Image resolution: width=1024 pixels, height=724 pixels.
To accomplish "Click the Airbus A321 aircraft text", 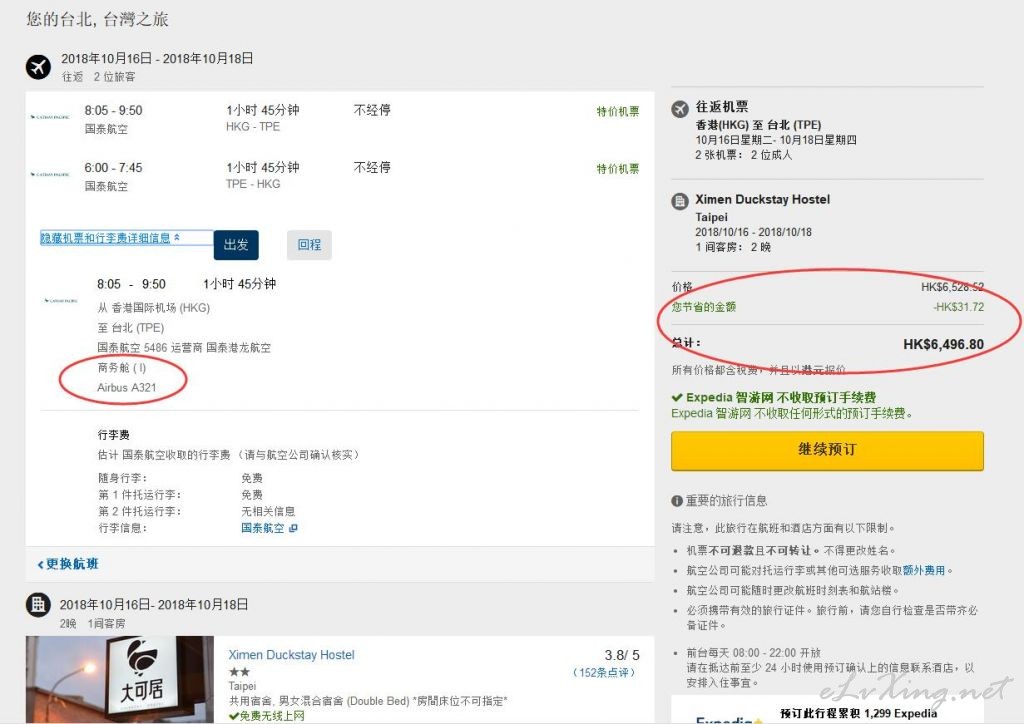I will [x=127, y=388].
